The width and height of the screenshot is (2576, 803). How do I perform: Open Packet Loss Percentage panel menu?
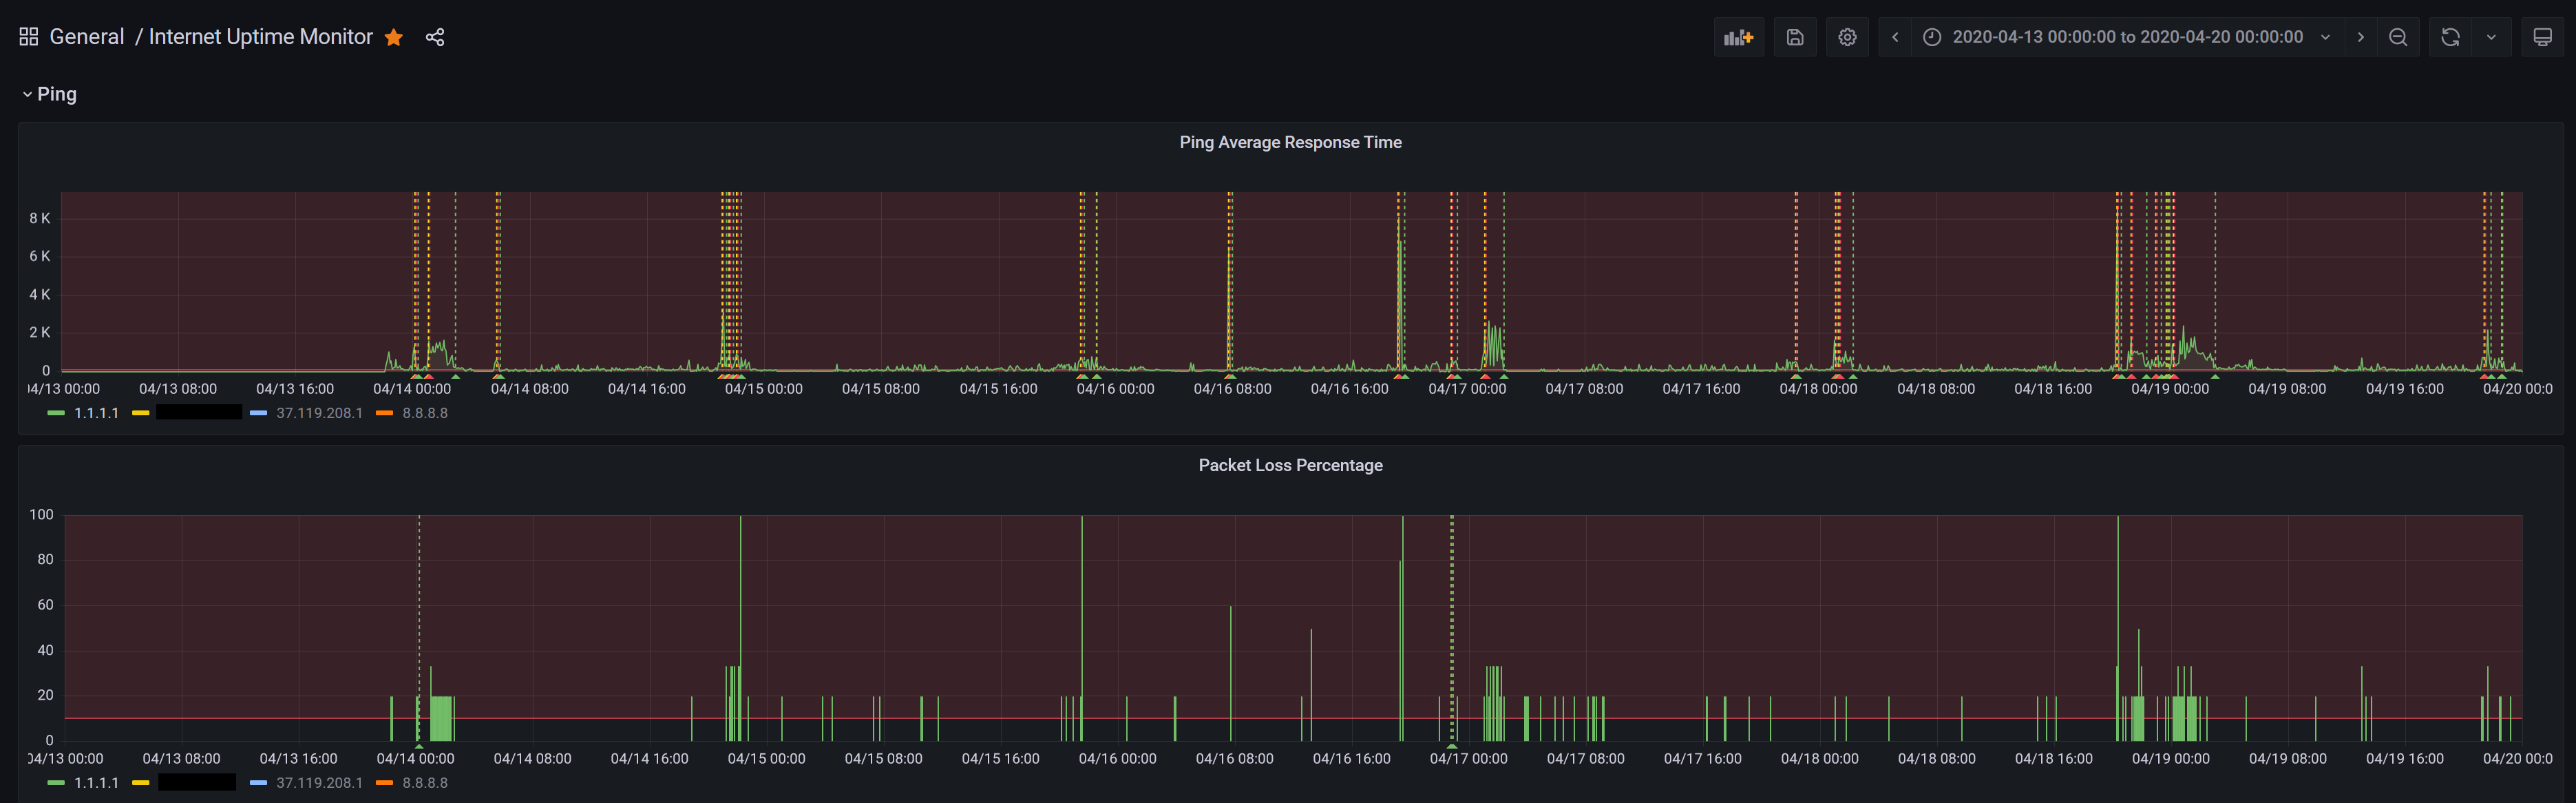pos(1290,465)
